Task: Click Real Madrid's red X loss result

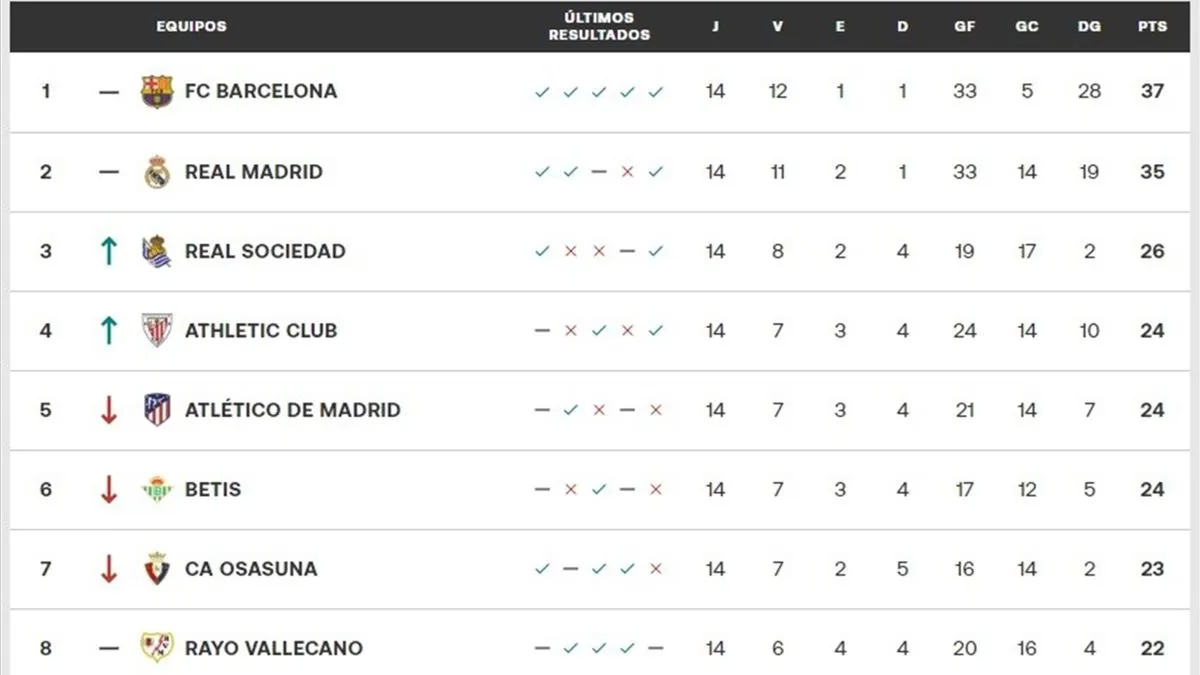Action: click(627, 172)
